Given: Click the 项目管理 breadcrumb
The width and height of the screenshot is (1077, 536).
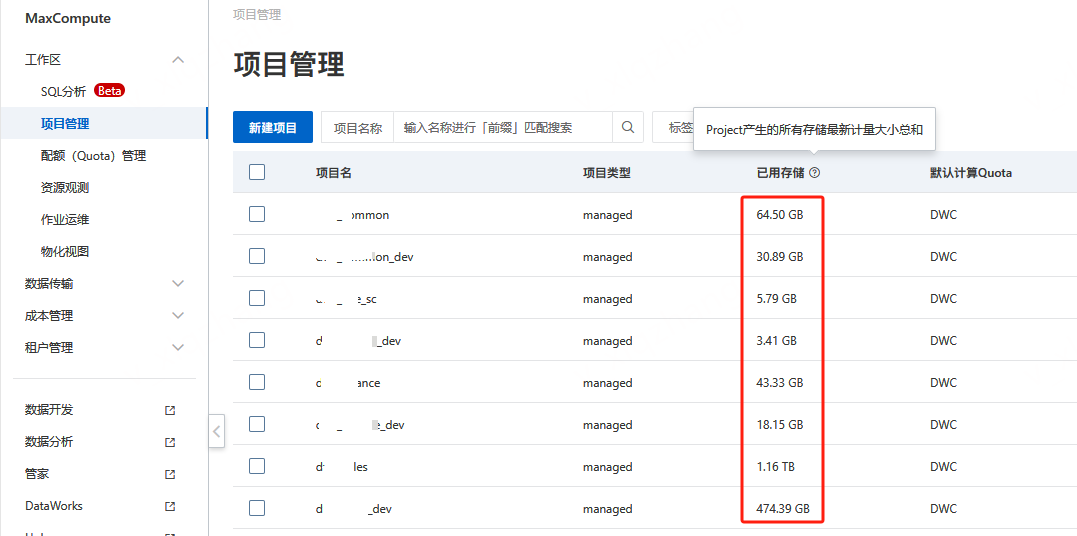Looking at the screenshot, I should coord(257,14).
